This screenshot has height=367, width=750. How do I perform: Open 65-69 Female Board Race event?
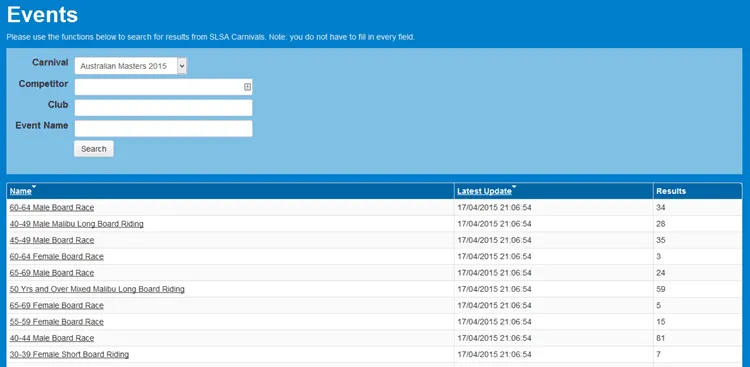pyautogui.click(x=56, y=305)
